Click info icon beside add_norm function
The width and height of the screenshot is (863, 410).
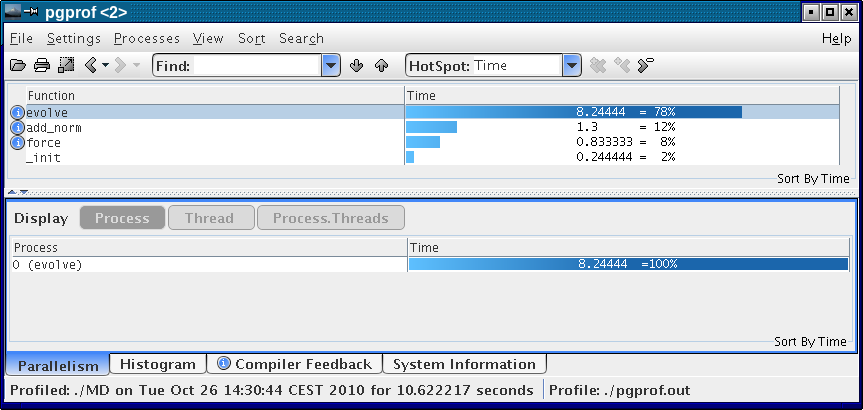[17, 128]
